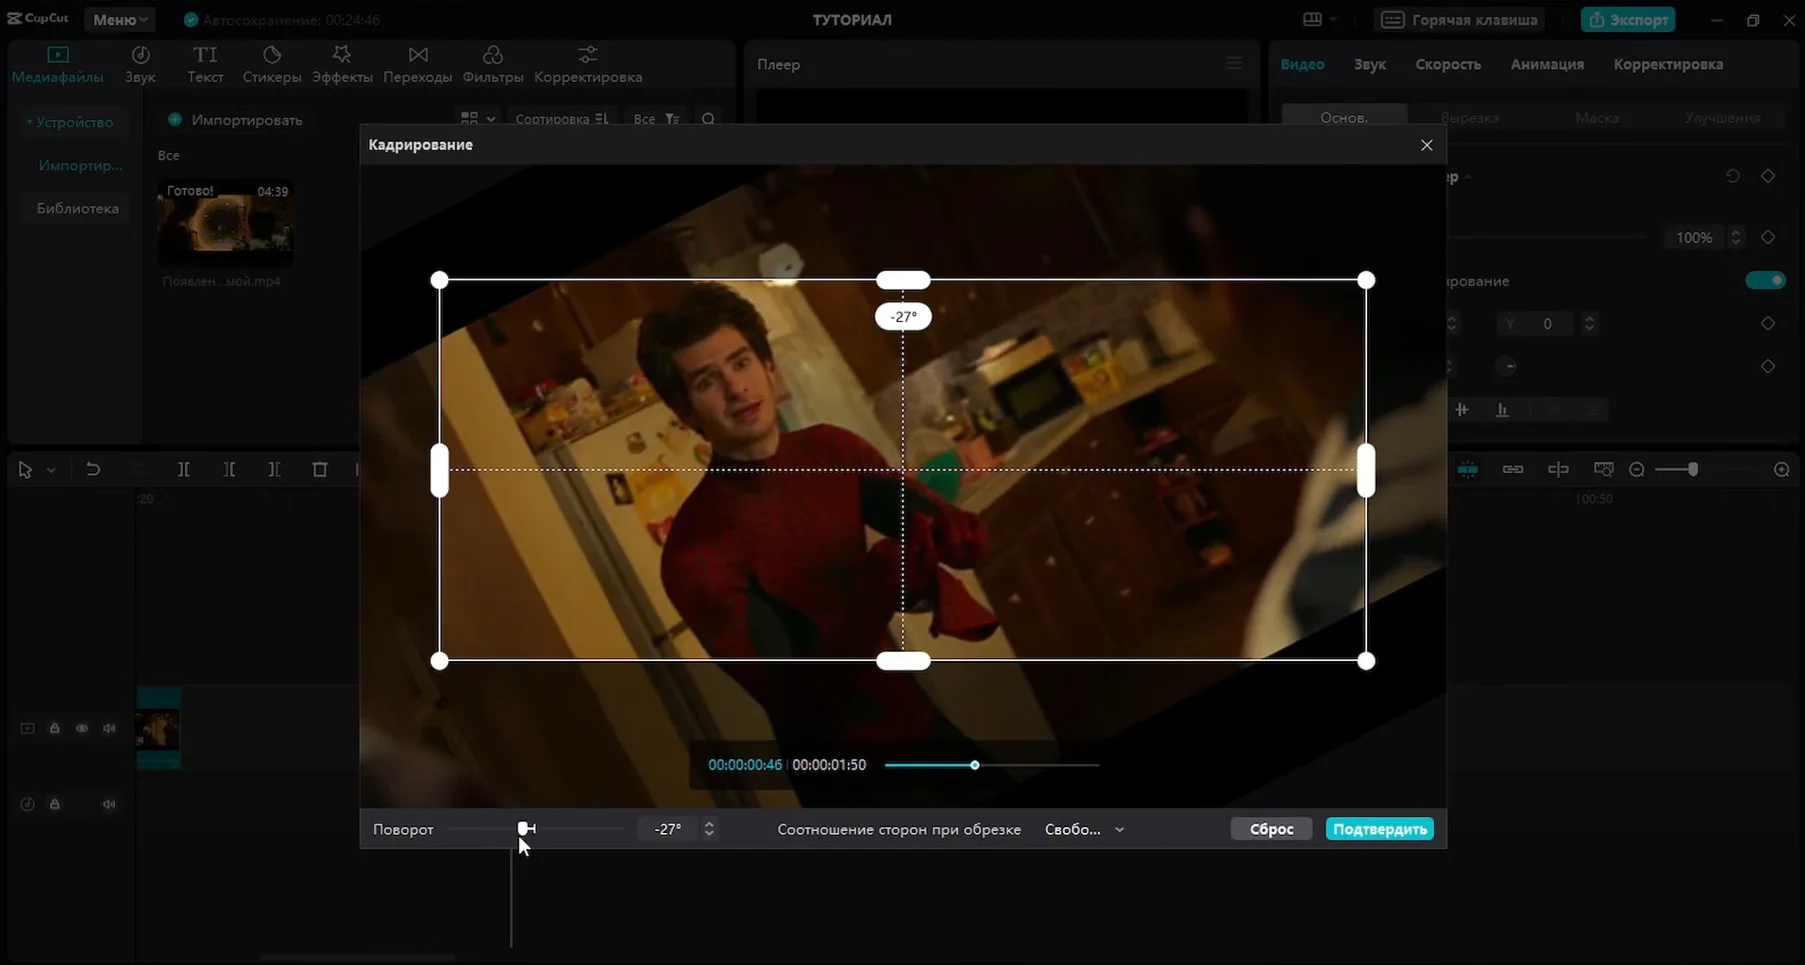Open the Stickers (Стикеры) panel
Screen dimensions: 1805x965
271,64
